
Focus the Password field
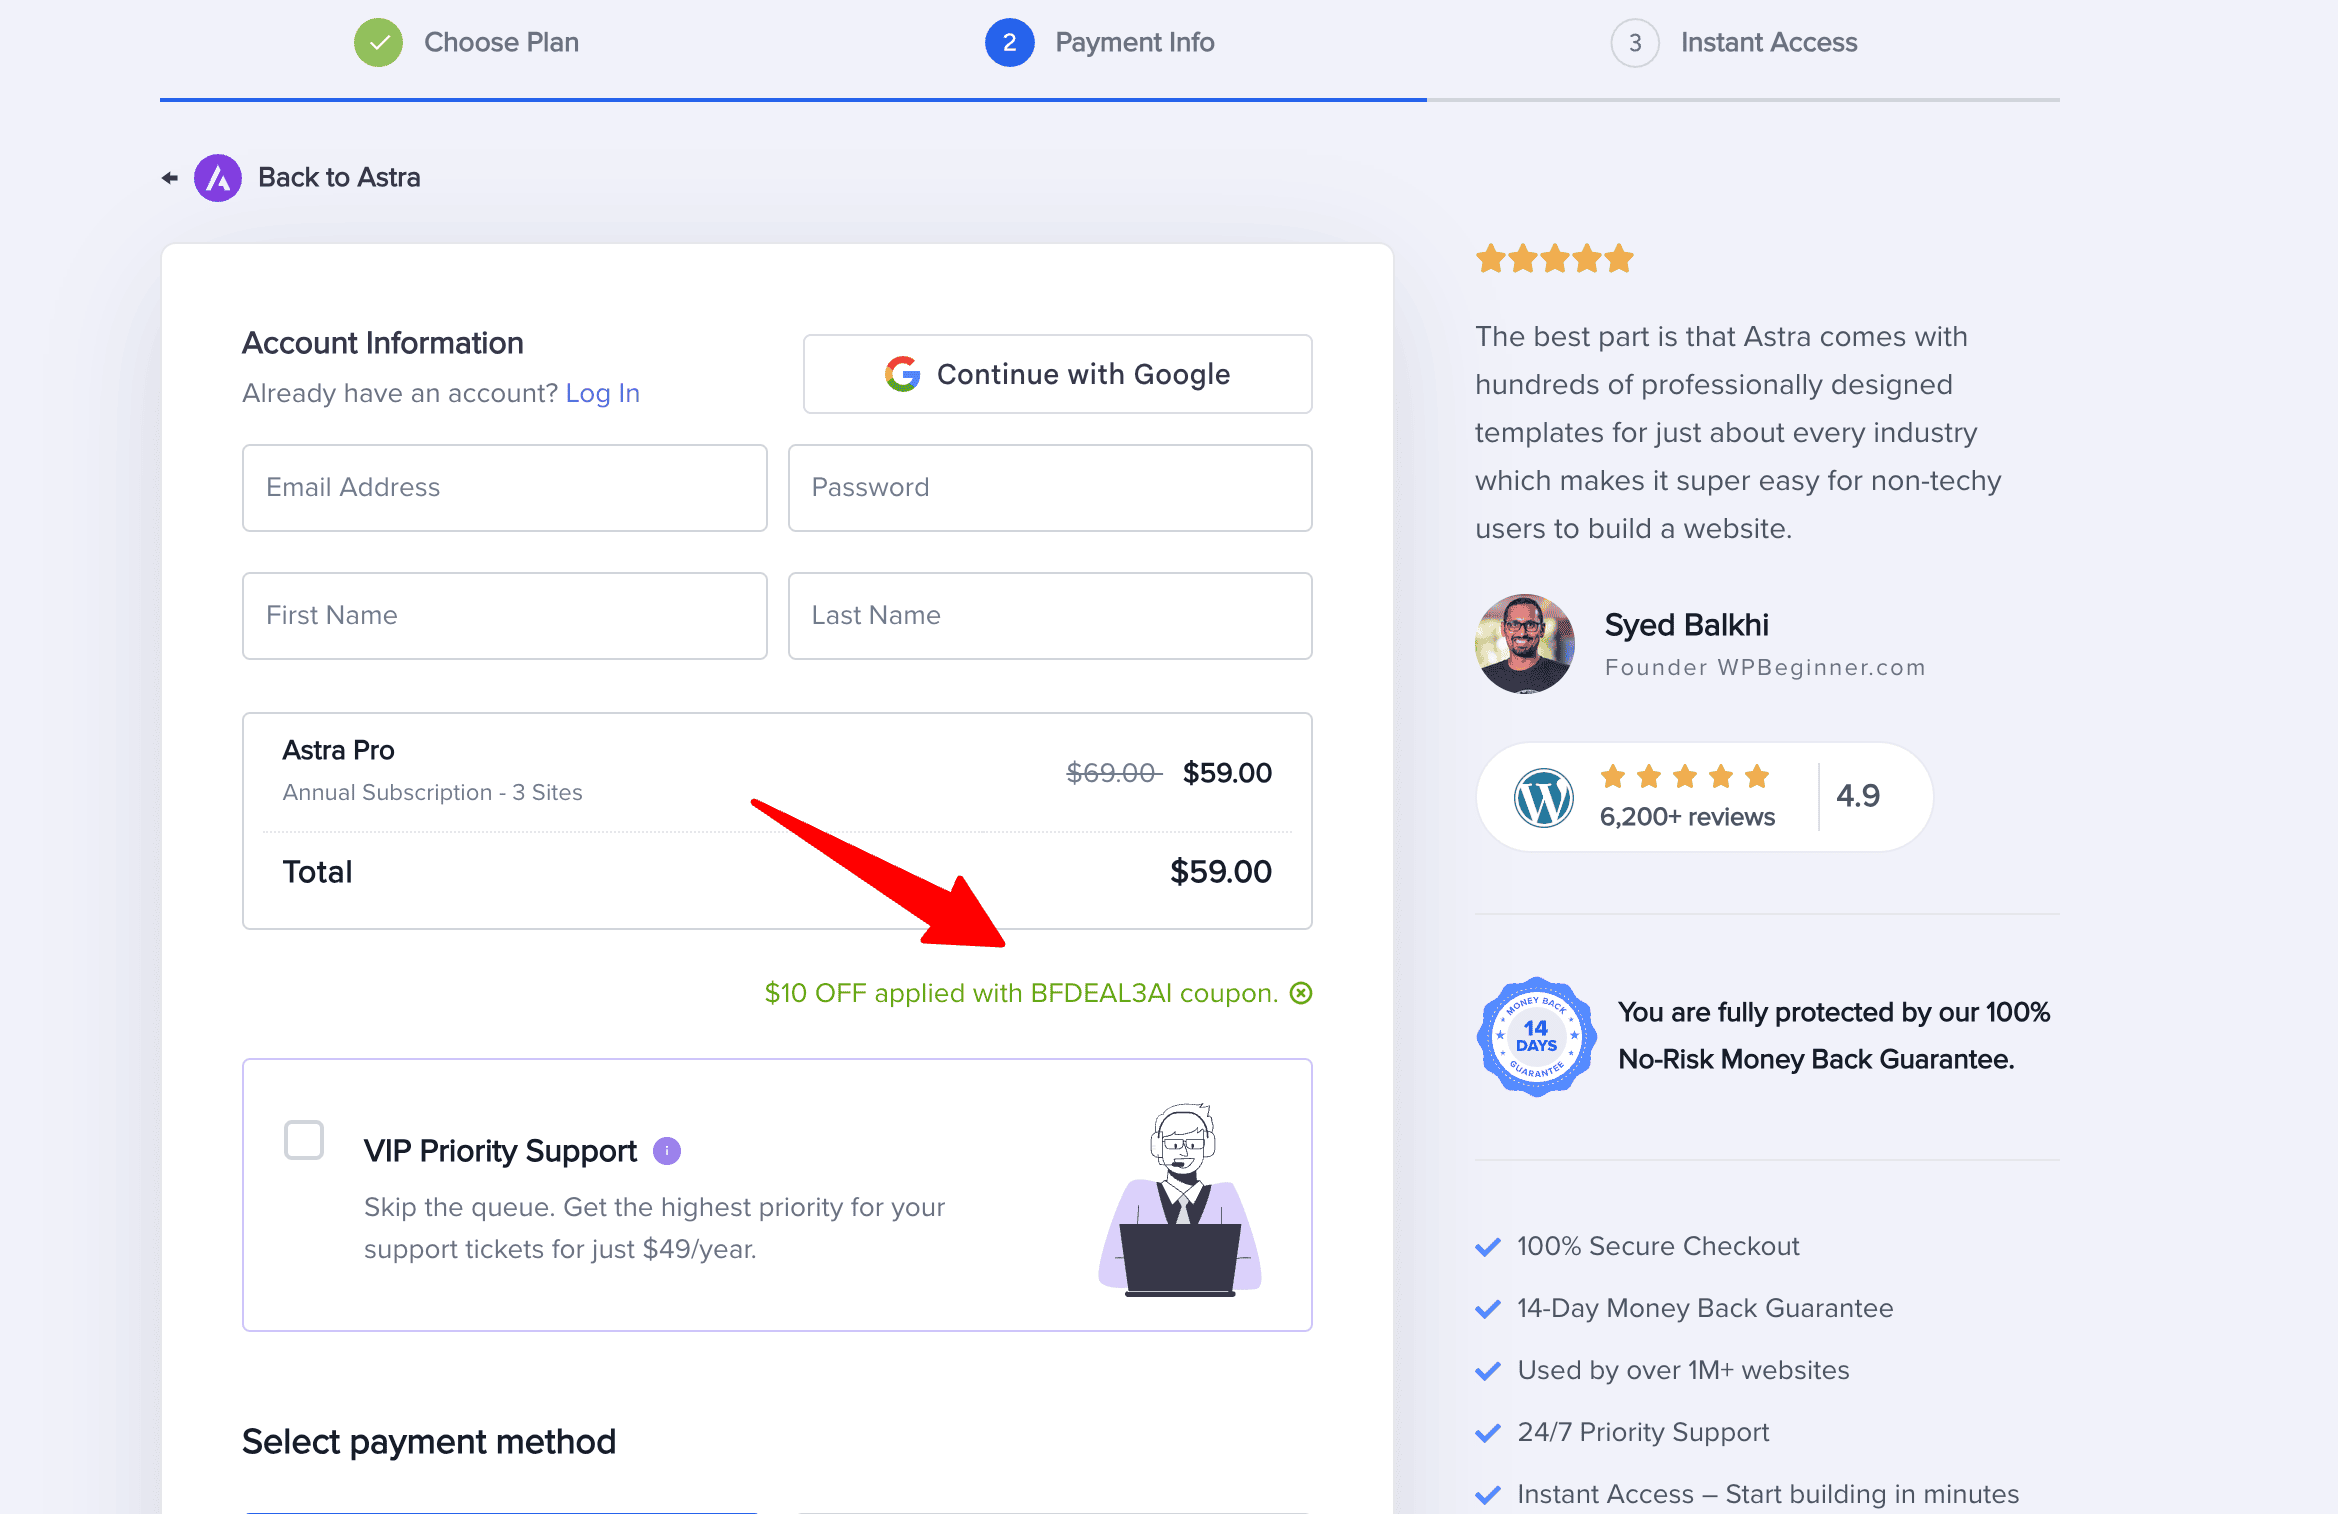coord(1050,488)
